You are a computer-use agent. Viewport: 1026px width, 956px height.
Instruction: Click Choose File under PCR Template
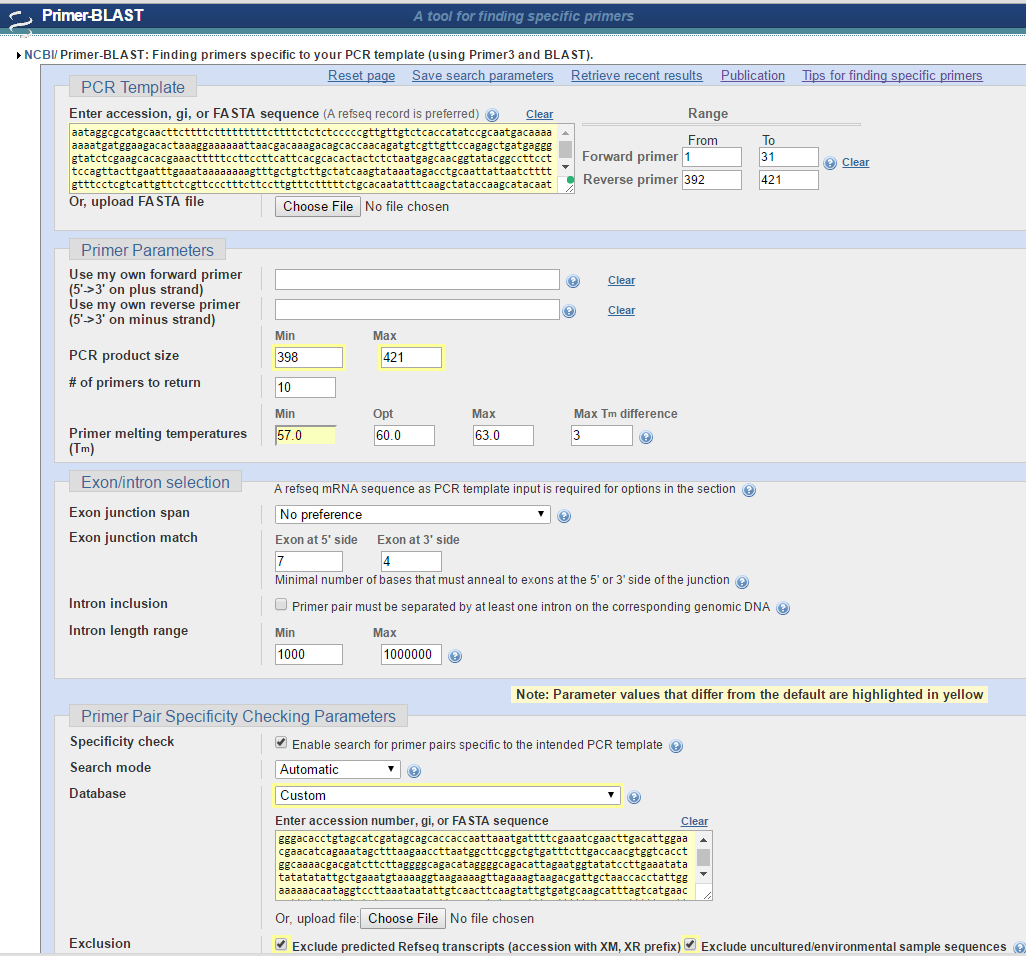tap(318, 206)
